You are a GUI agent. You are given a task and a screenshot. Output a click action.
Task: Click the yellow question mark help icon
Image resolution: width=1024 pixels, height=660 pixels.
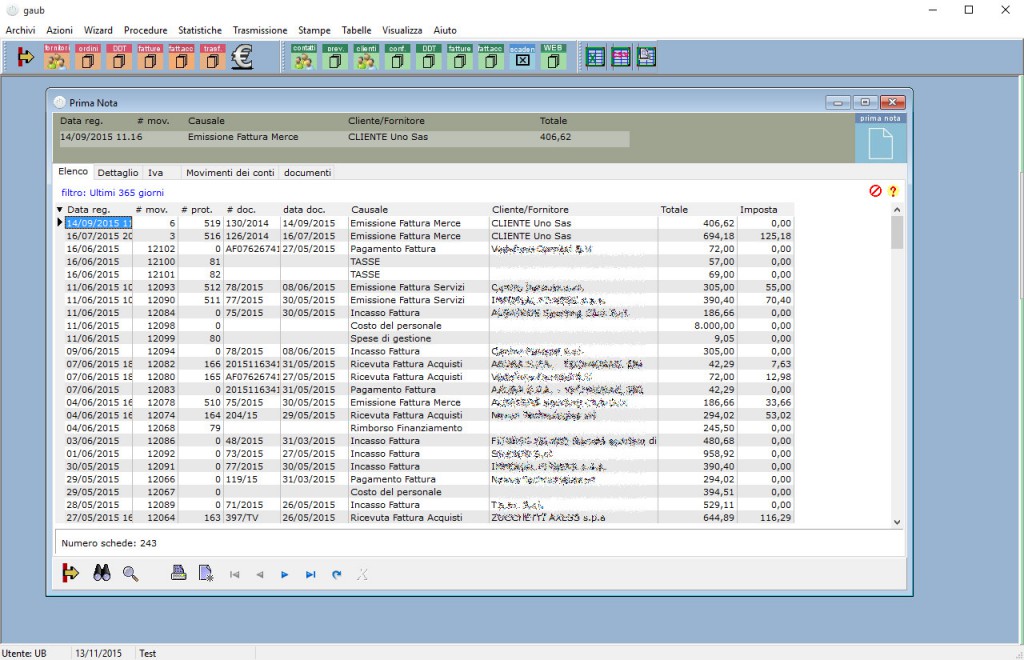coord(893,191)
